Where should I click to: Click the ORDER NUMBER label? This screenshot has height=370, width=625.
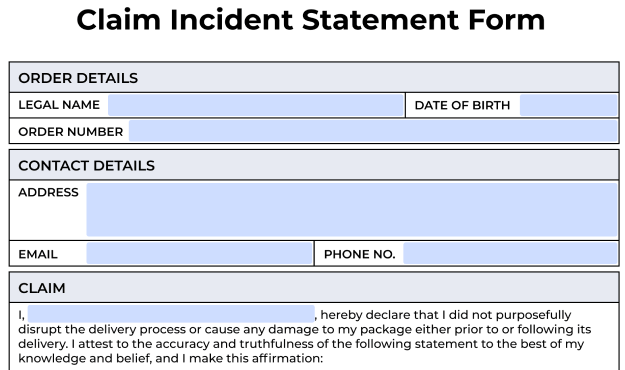(71, 132)
